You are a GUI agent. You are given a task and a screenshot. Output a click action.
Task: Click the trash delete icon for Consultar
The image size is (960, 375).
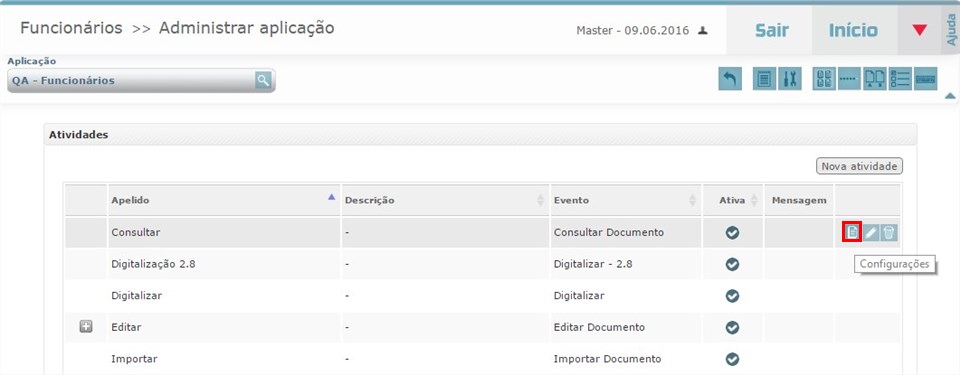[890, 232]
